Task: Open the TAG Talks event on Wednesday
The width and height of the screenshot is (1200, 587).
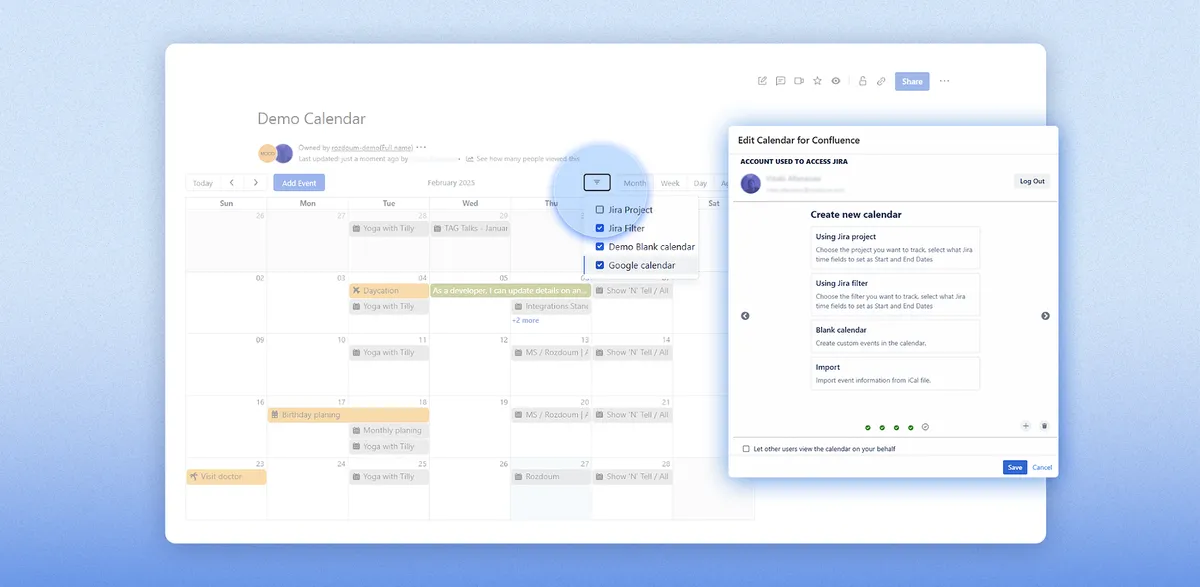Action: (471, 228)
